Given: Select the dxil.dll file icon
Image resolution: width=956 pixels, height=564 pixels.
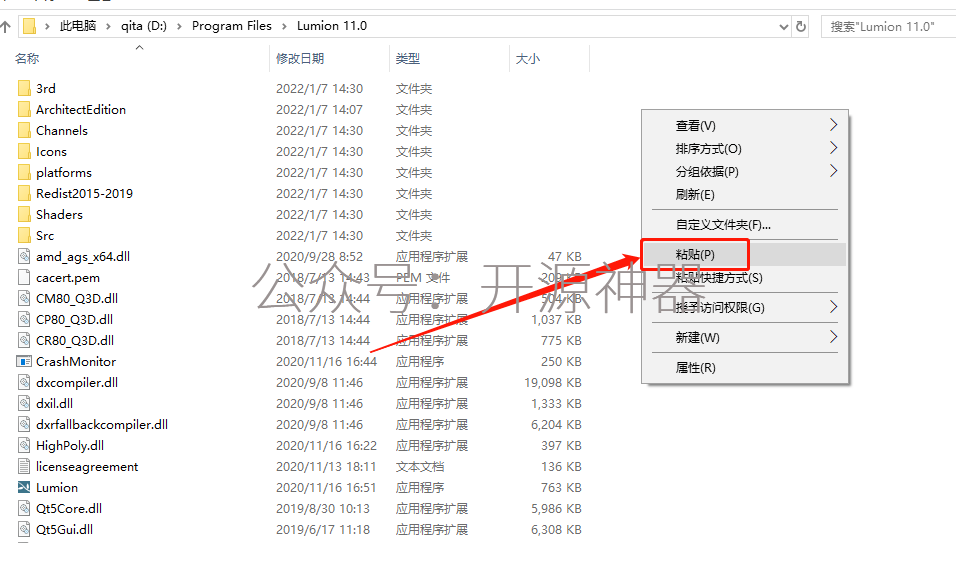Looking at the screenshot, I should [24, 404].
